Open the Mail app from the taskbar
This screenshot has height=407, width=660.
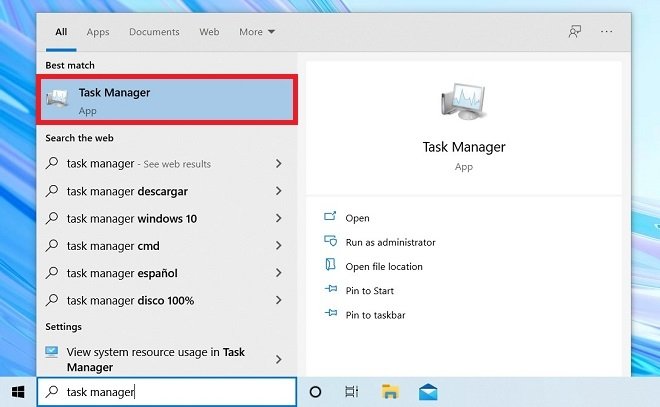(x=428, y=392)
